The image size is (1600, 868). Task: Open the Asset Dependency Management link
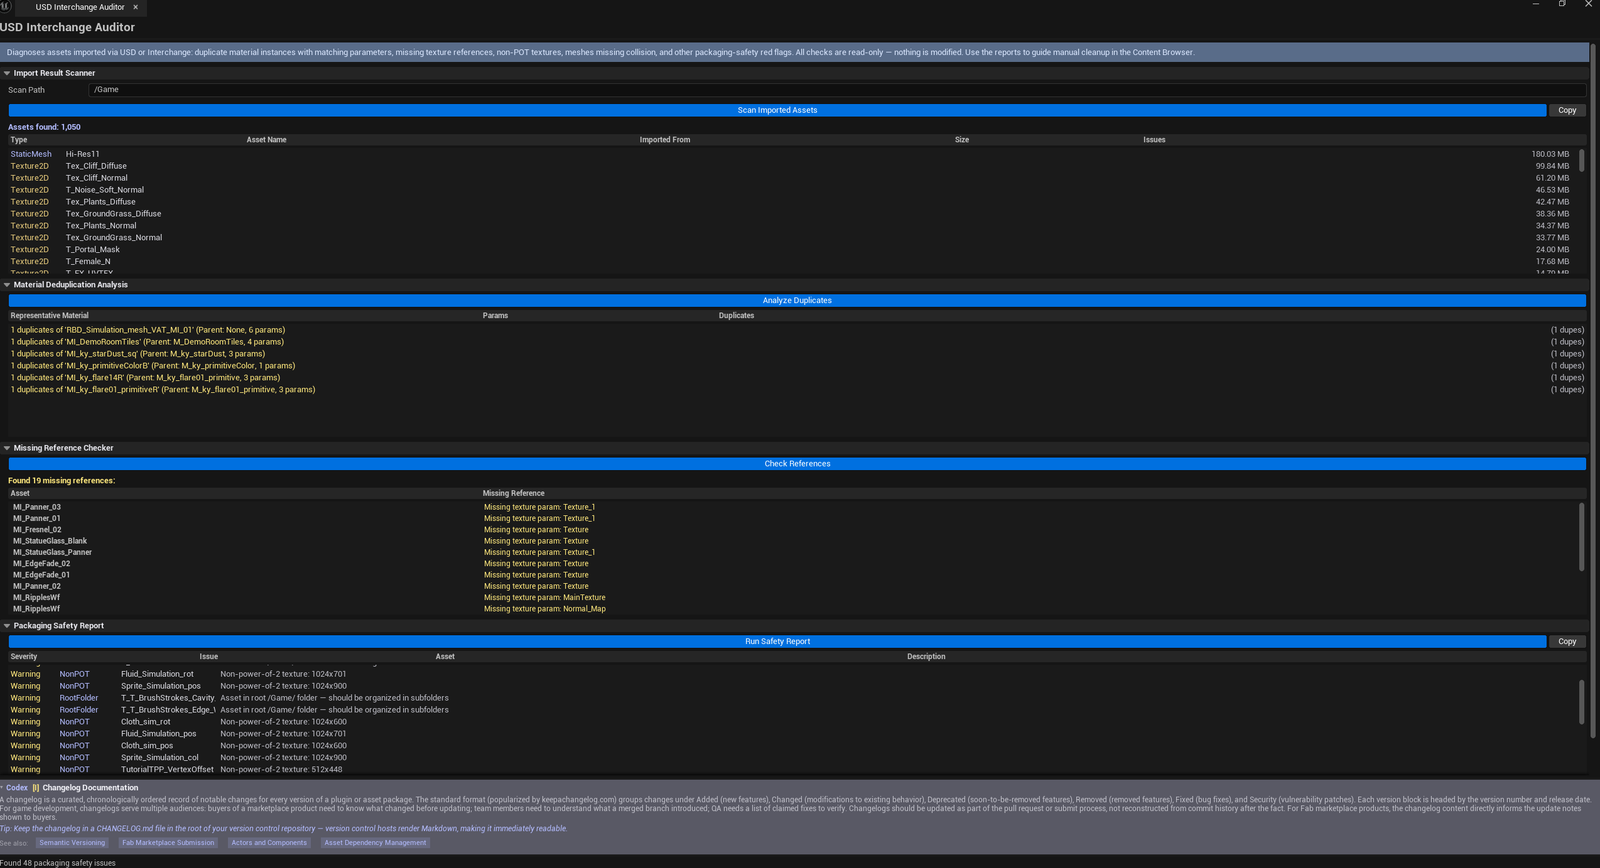coord(375,843)
